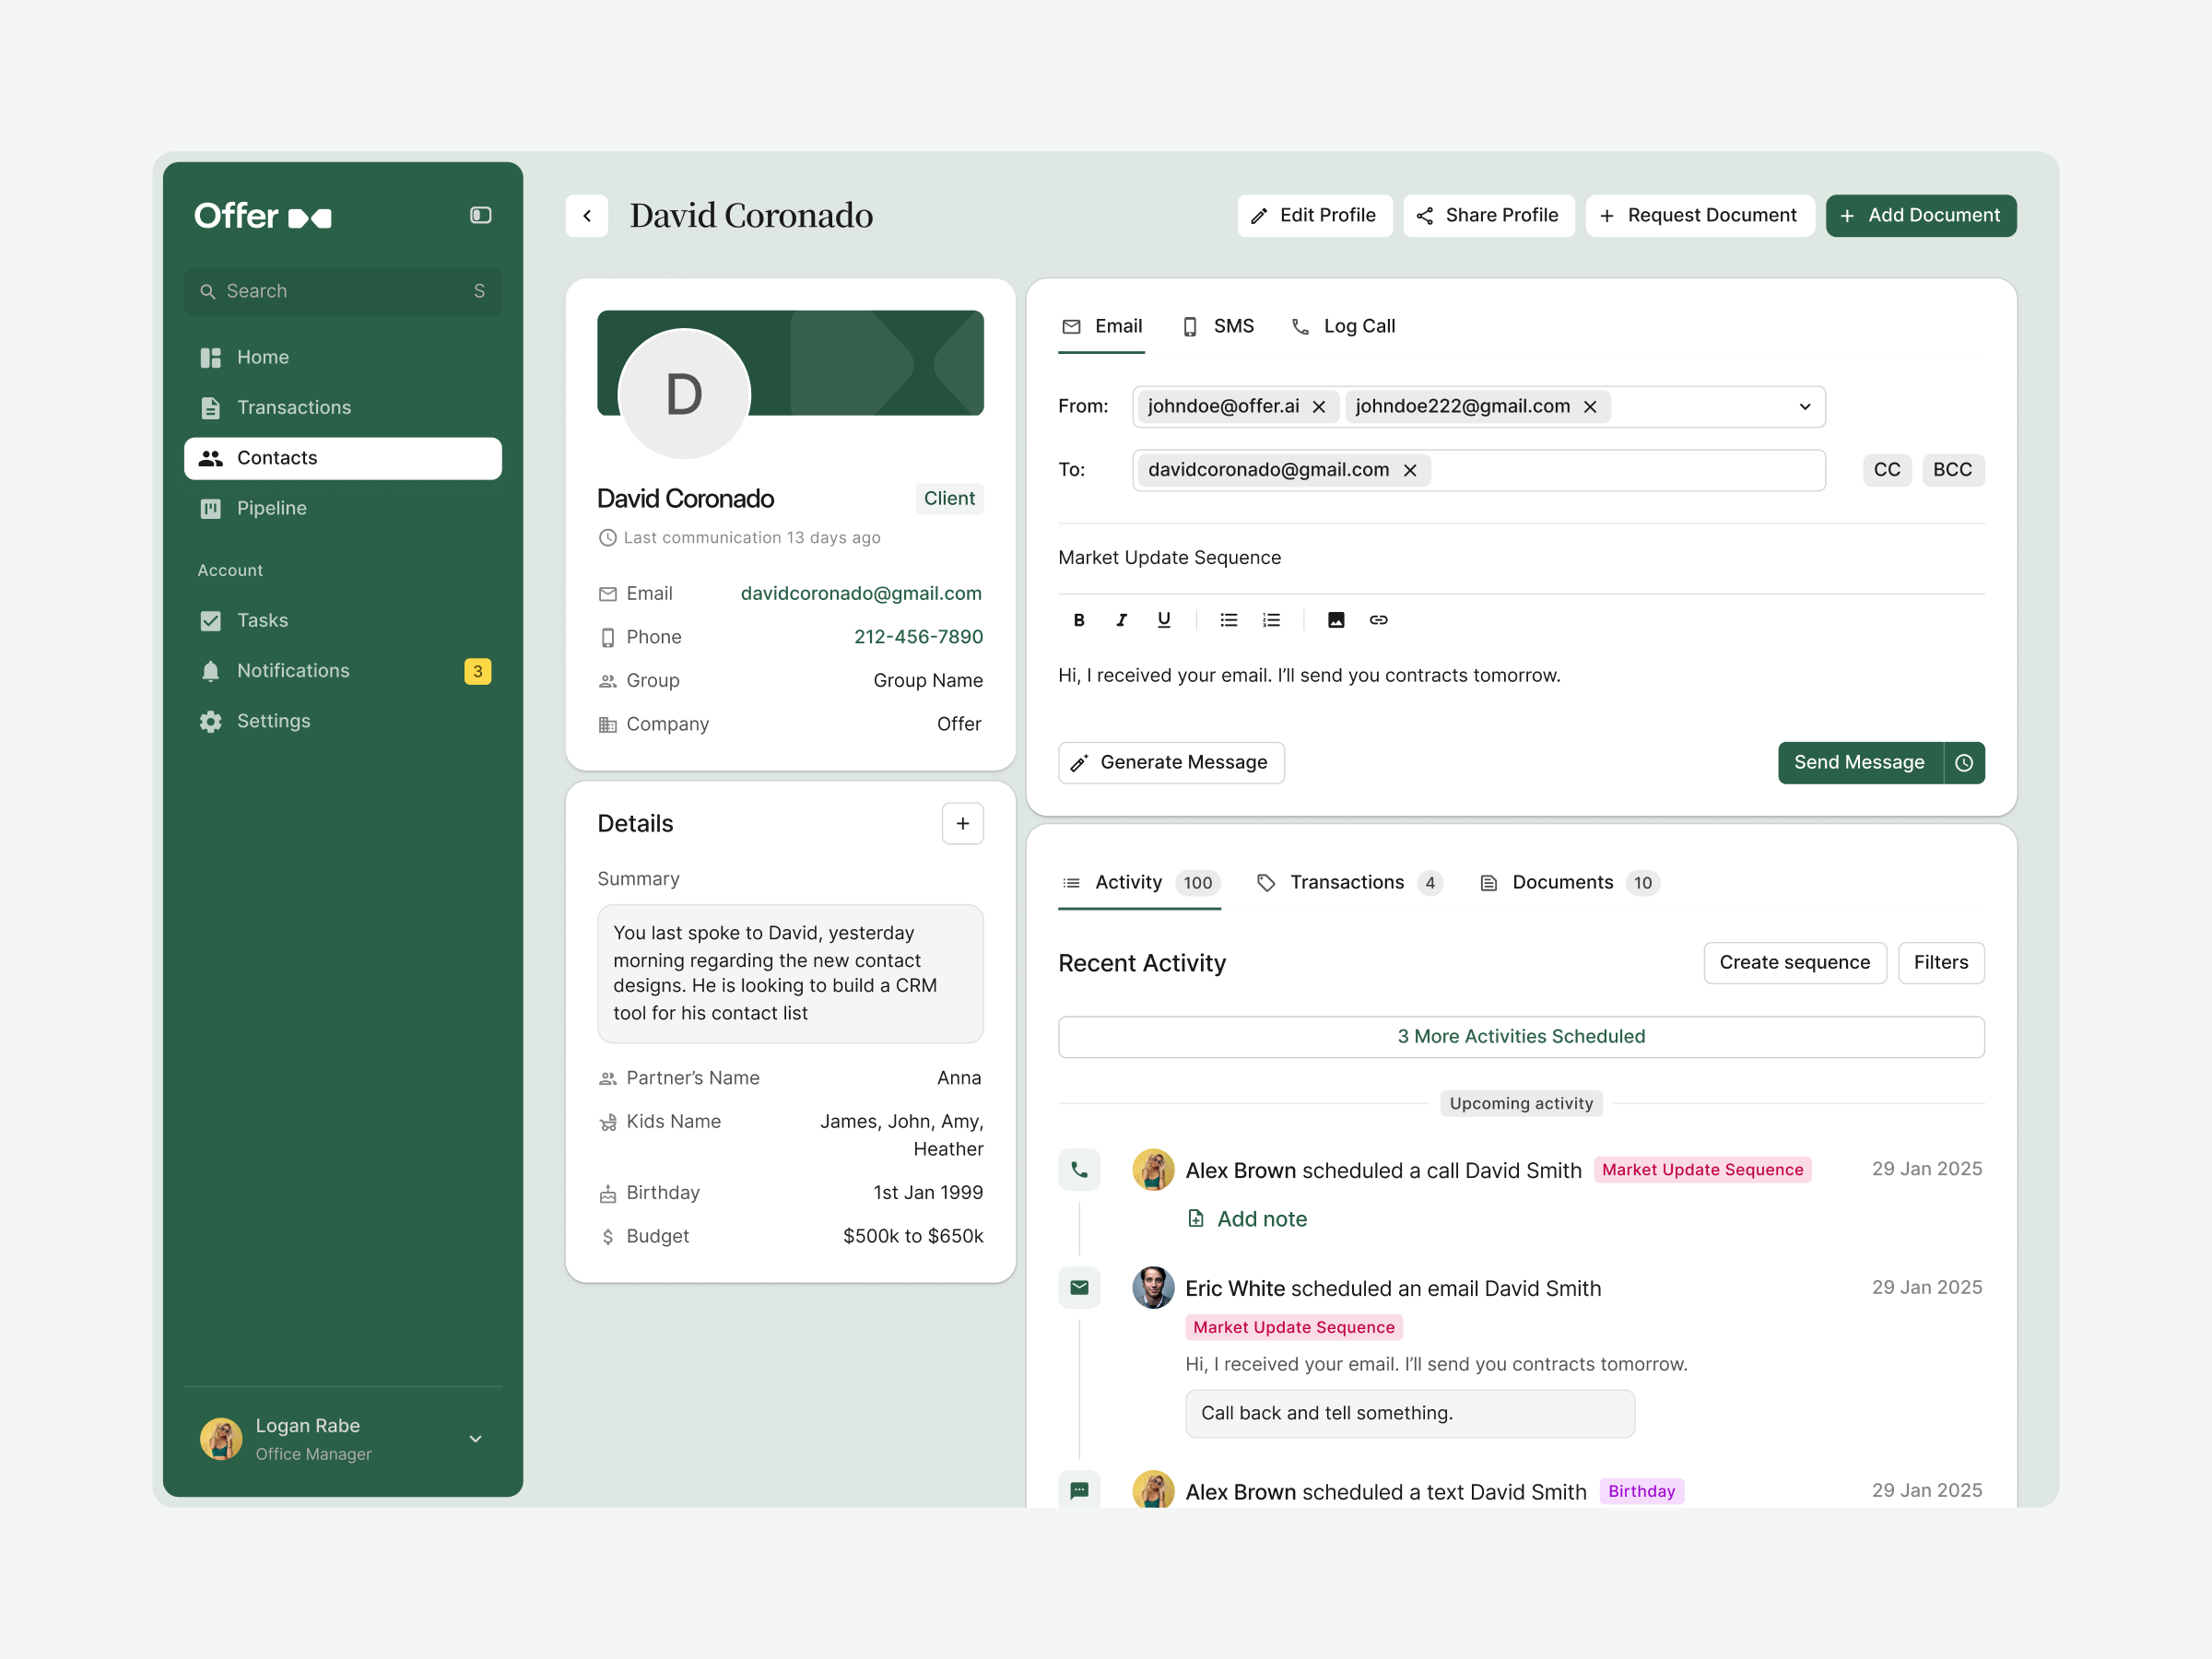This screenshot has width=2212, height=1659.
Task: Go back using the left chevron button
Action: click(x=587, y=216)
